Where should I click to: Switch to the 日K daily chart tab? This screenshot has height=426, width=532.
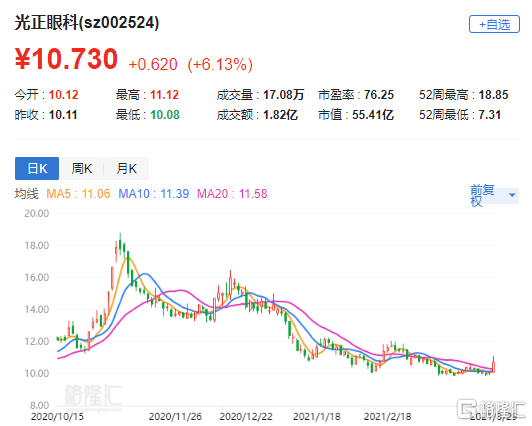pyautogui.click(x=37, y=168)
